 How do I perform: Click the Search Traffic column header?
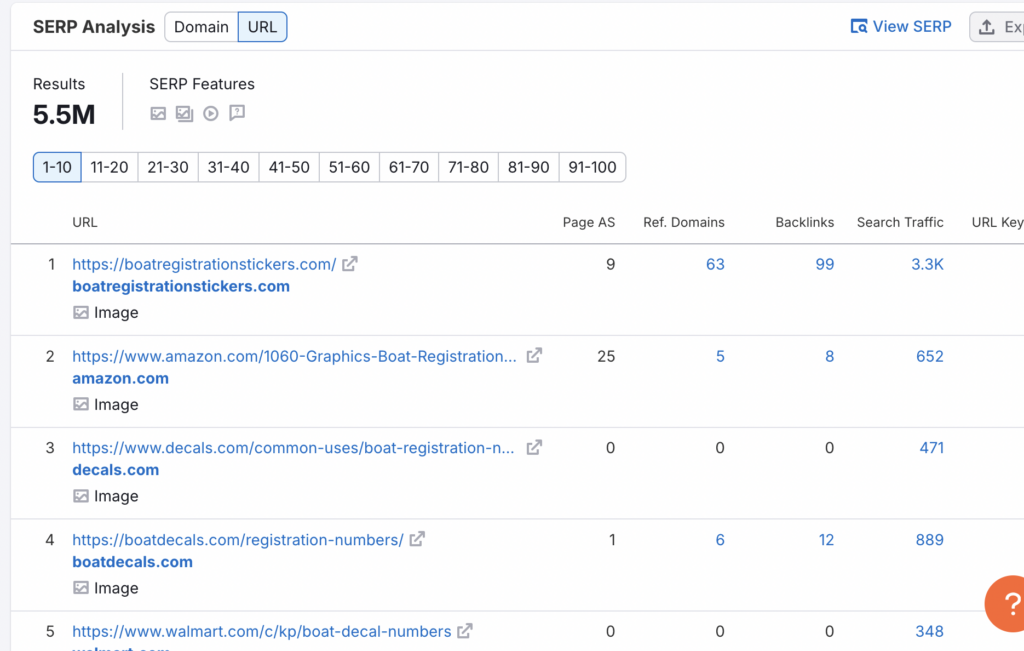[x=900, y=222]
